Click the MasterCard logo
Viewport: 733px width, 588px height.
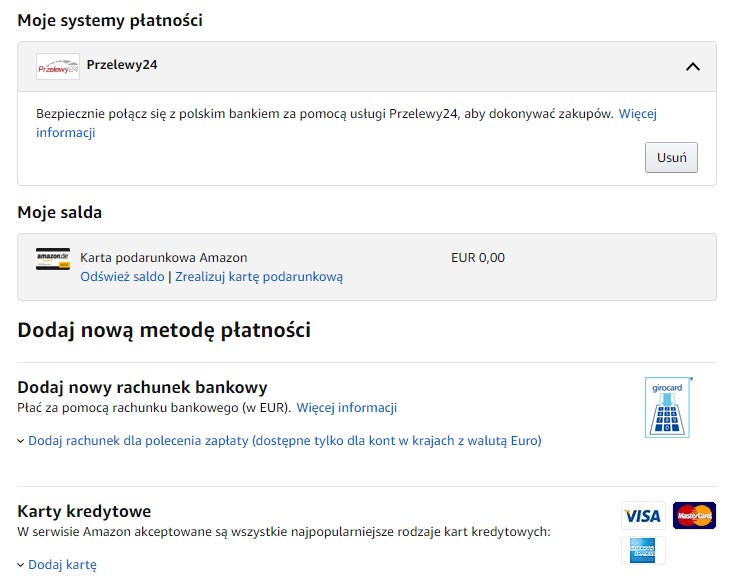(694, 516)
